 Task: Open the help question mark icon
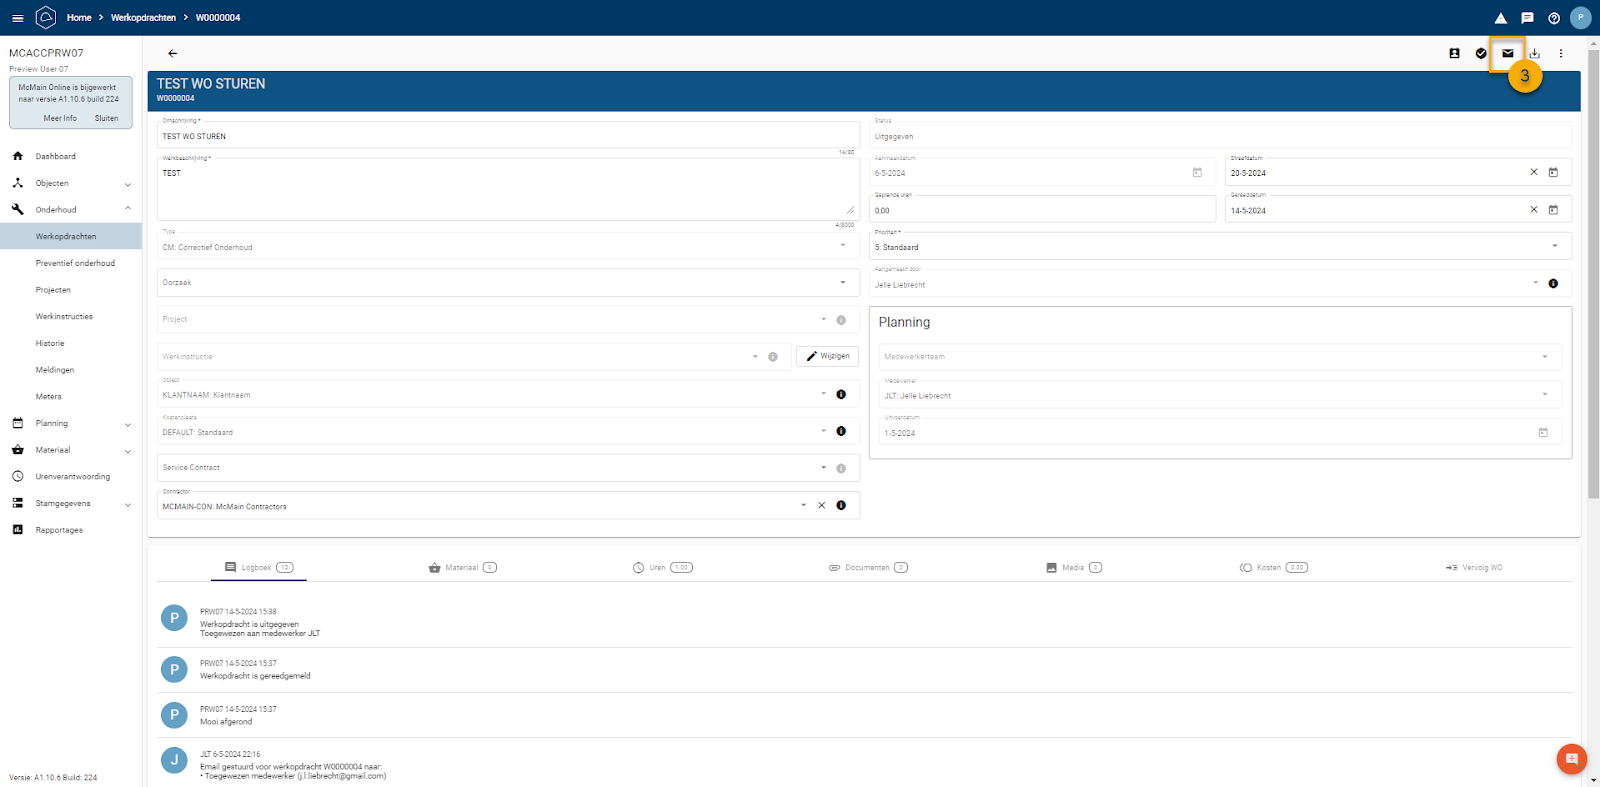click(x=1553, y=18)
